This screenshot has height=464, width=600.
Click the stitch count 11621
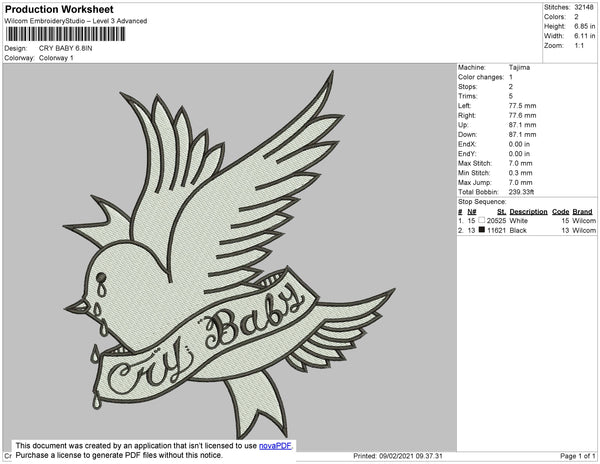[496, 230]
